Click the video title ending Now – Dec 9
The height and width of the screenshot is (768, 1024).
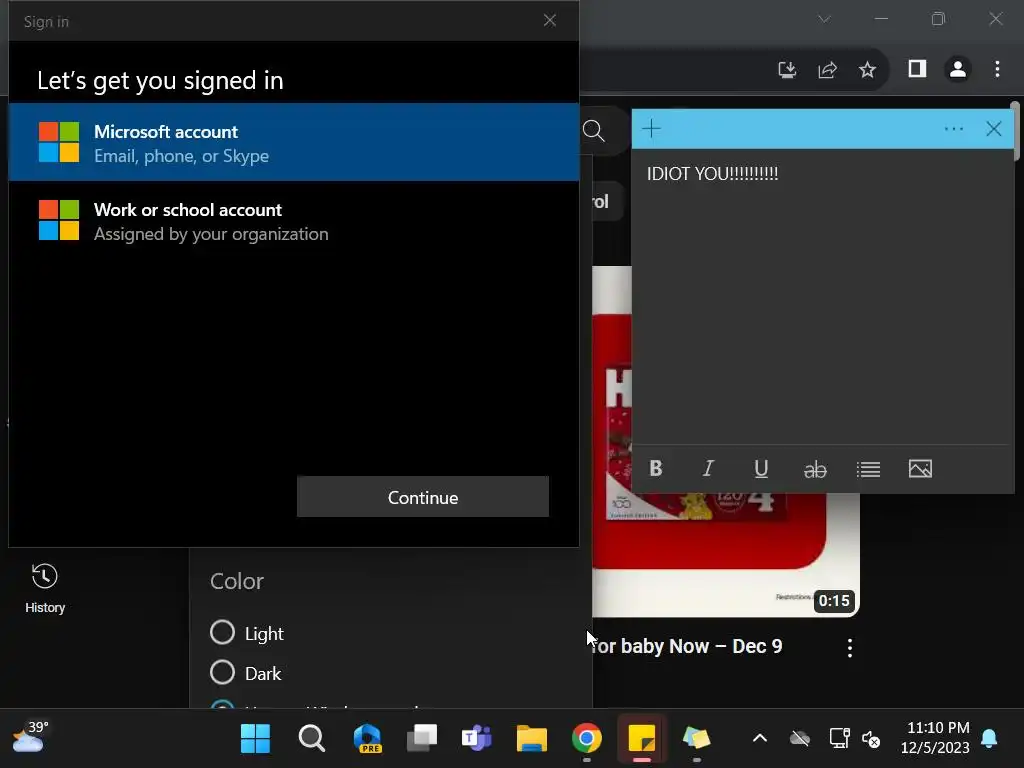tap(686, 646)
